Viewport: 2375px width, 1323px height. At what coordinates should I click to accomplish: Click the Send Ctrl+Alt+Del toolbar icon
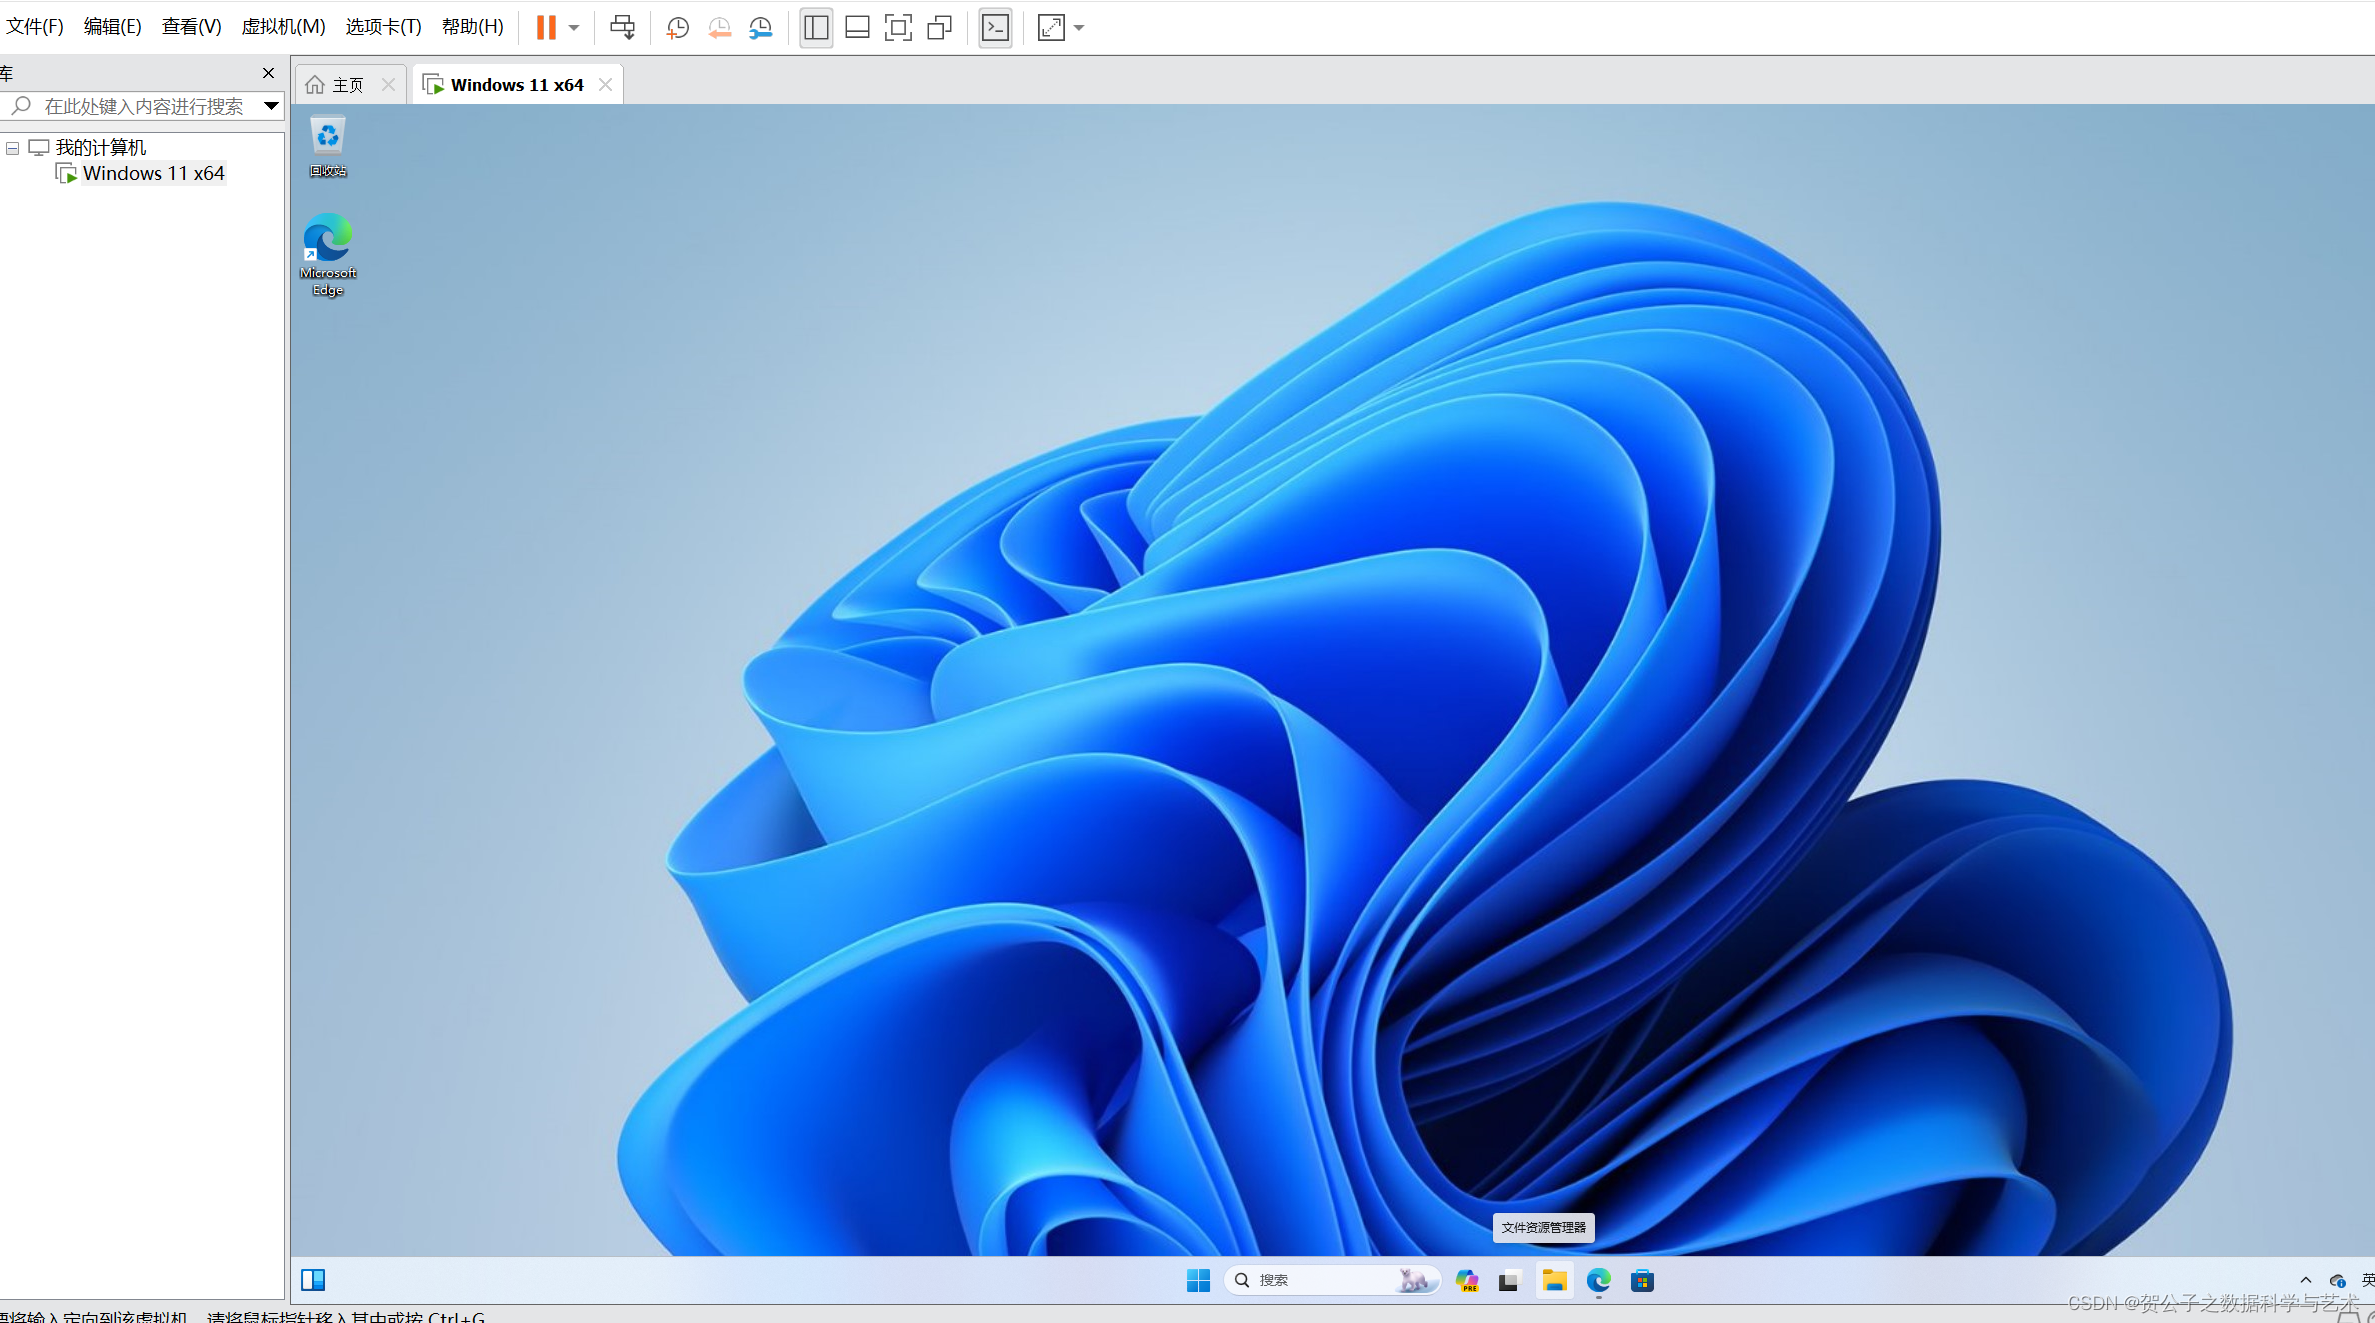click(x=622, y=27)
